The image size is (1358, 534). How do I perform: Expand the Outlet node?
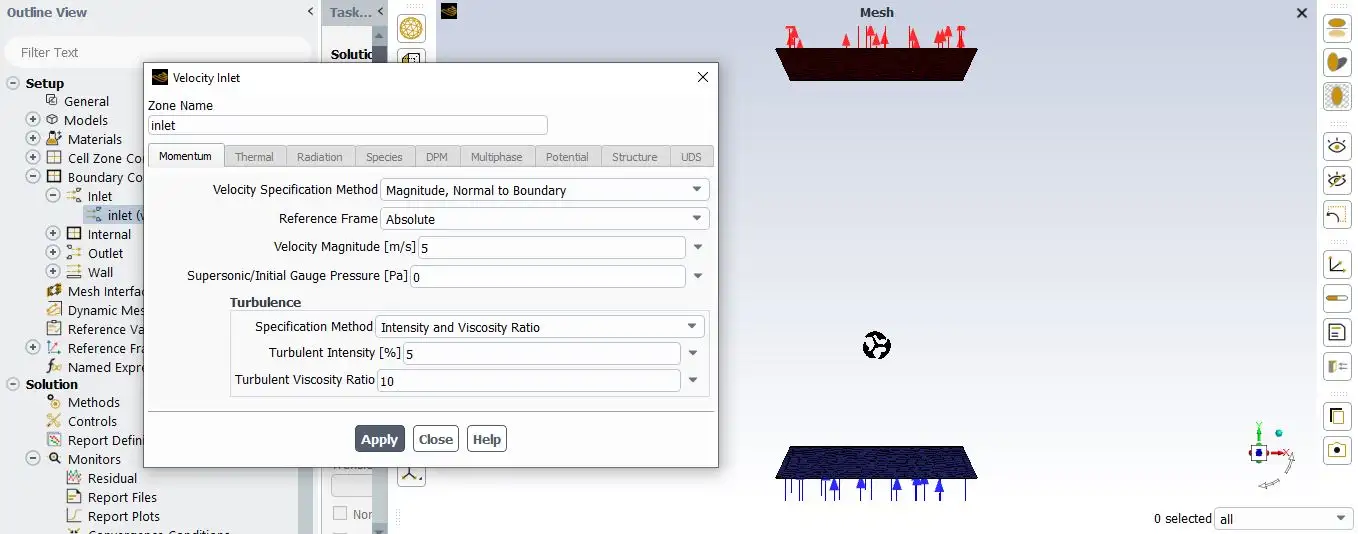click(x=52, y=252)
